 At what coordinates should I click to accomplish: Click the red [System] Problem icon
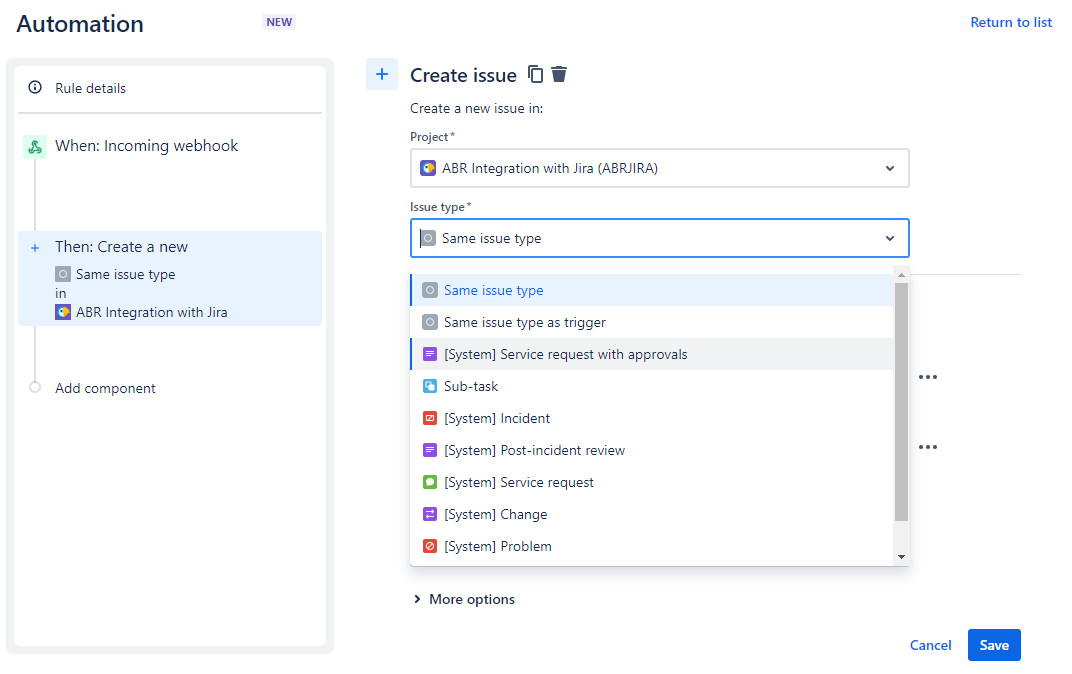pos(430,546)
